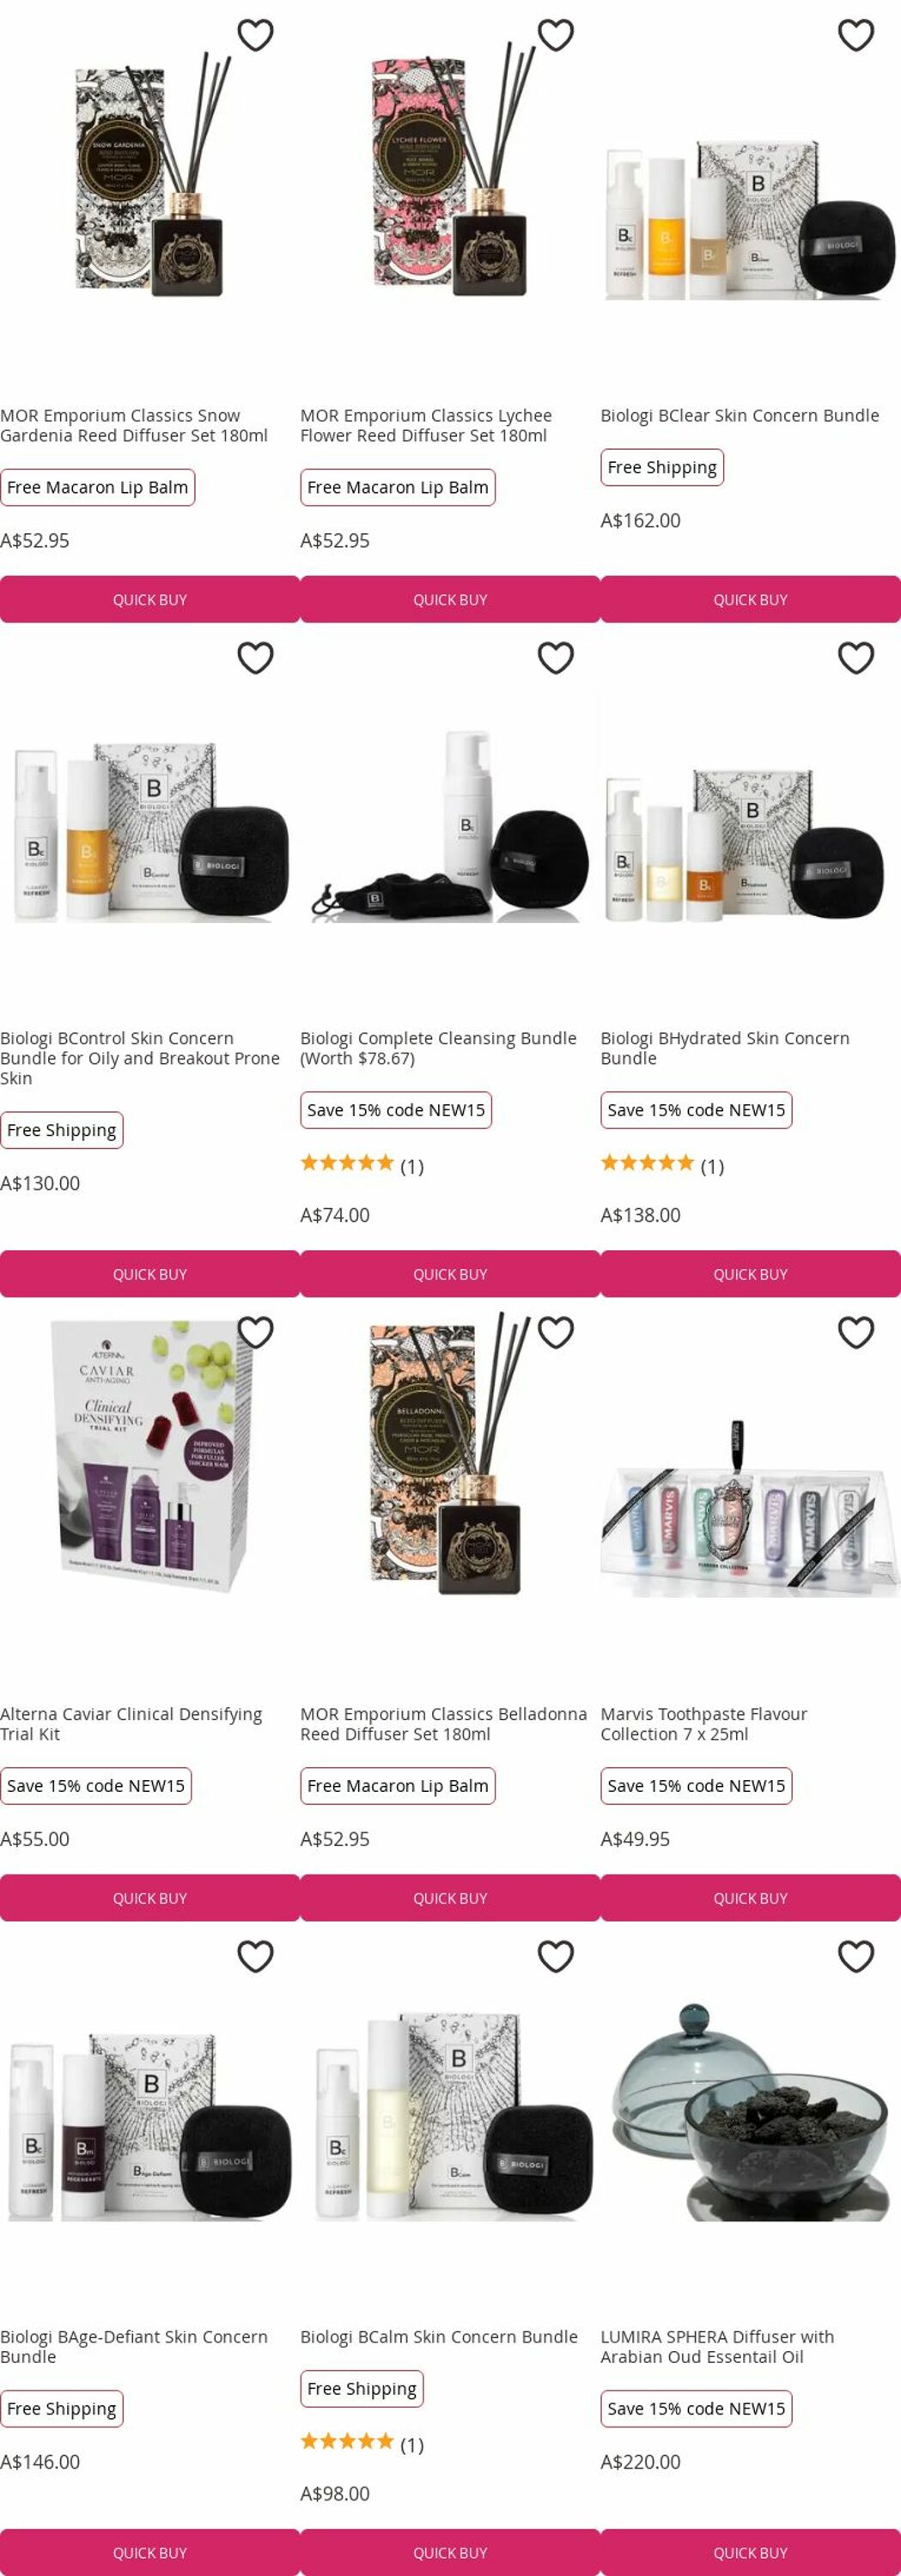Screen dimensions: 901x2576
Task: Wishlist the Biologi BControl Skin Concern Bundle
Action: (255, 658)
